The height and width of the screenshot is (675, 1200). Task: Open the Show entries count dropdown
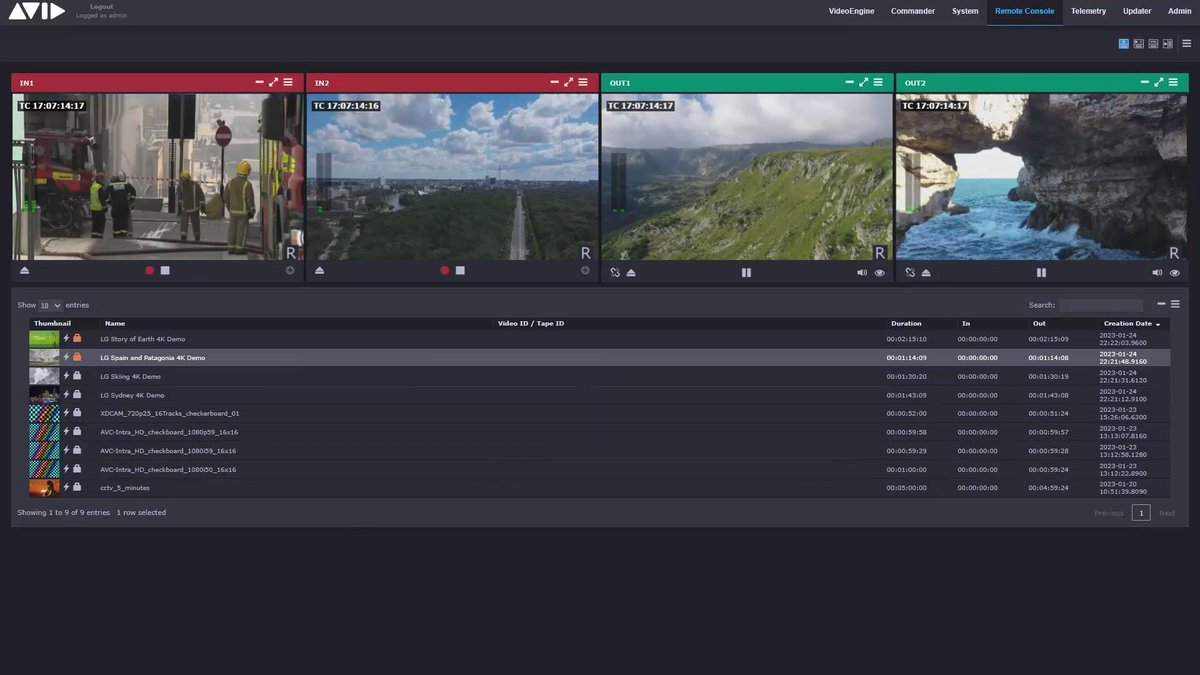tap(50, 305)
